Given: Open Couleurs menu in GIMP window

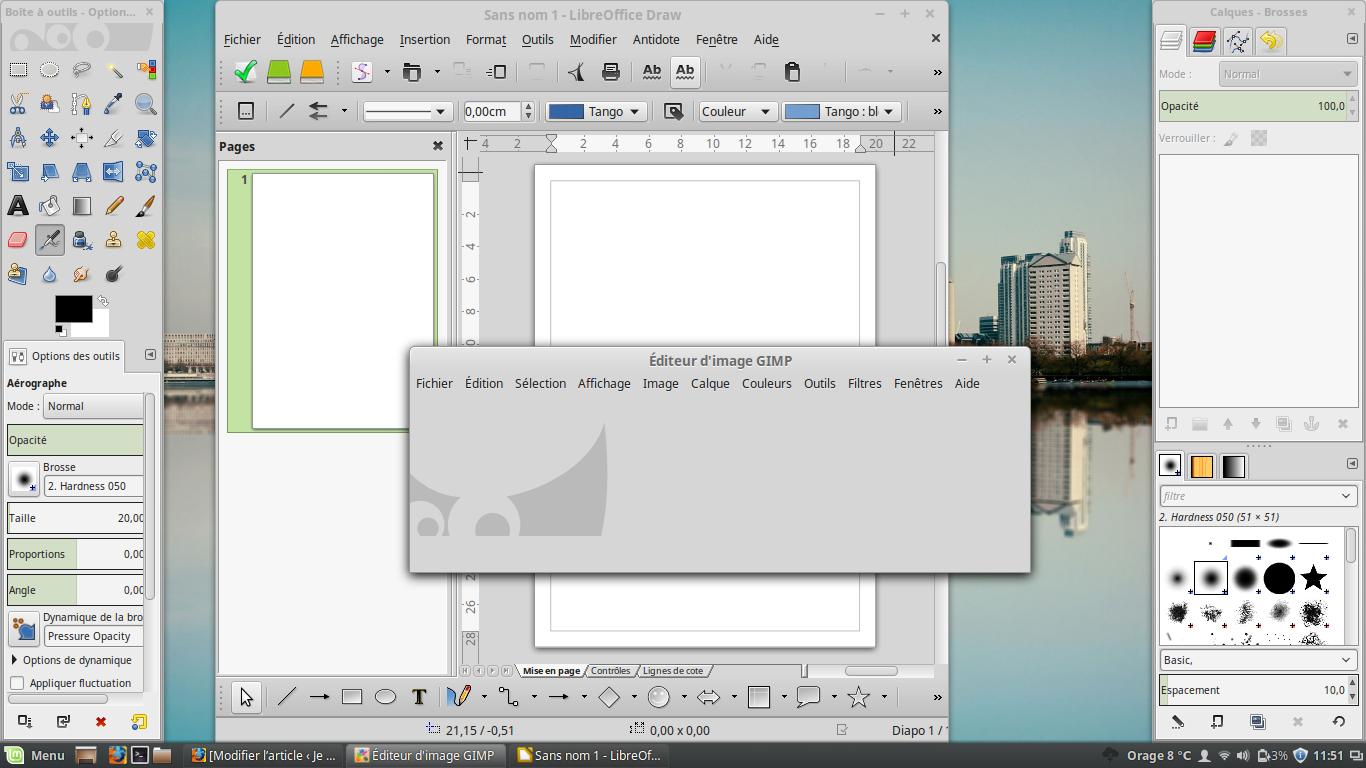Looking at the screenshot, I should pyautogui.click(x=767, y=383).
